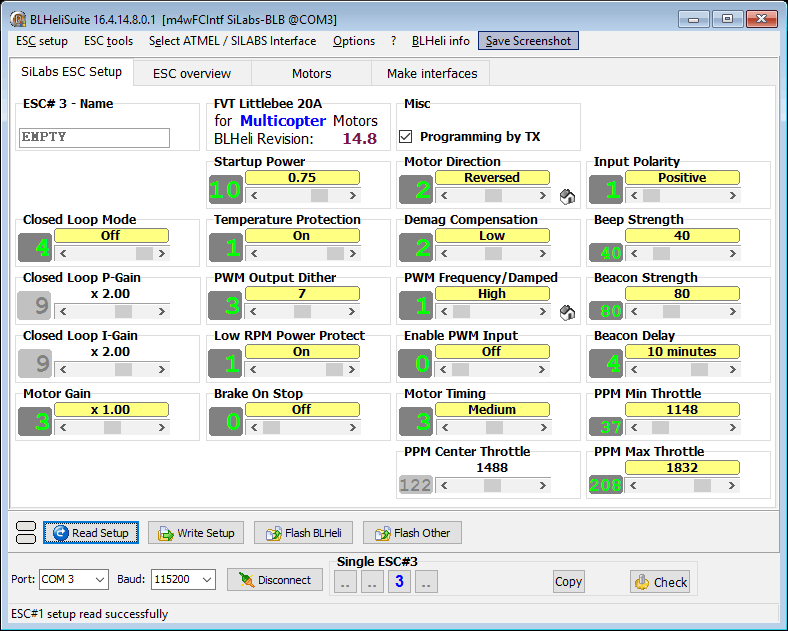Viewport: 788px width, 631px height.
Task: Open the Select ATMEL / SILABS Interface menu
Action: pyautogui.click(x=232, y=41)
